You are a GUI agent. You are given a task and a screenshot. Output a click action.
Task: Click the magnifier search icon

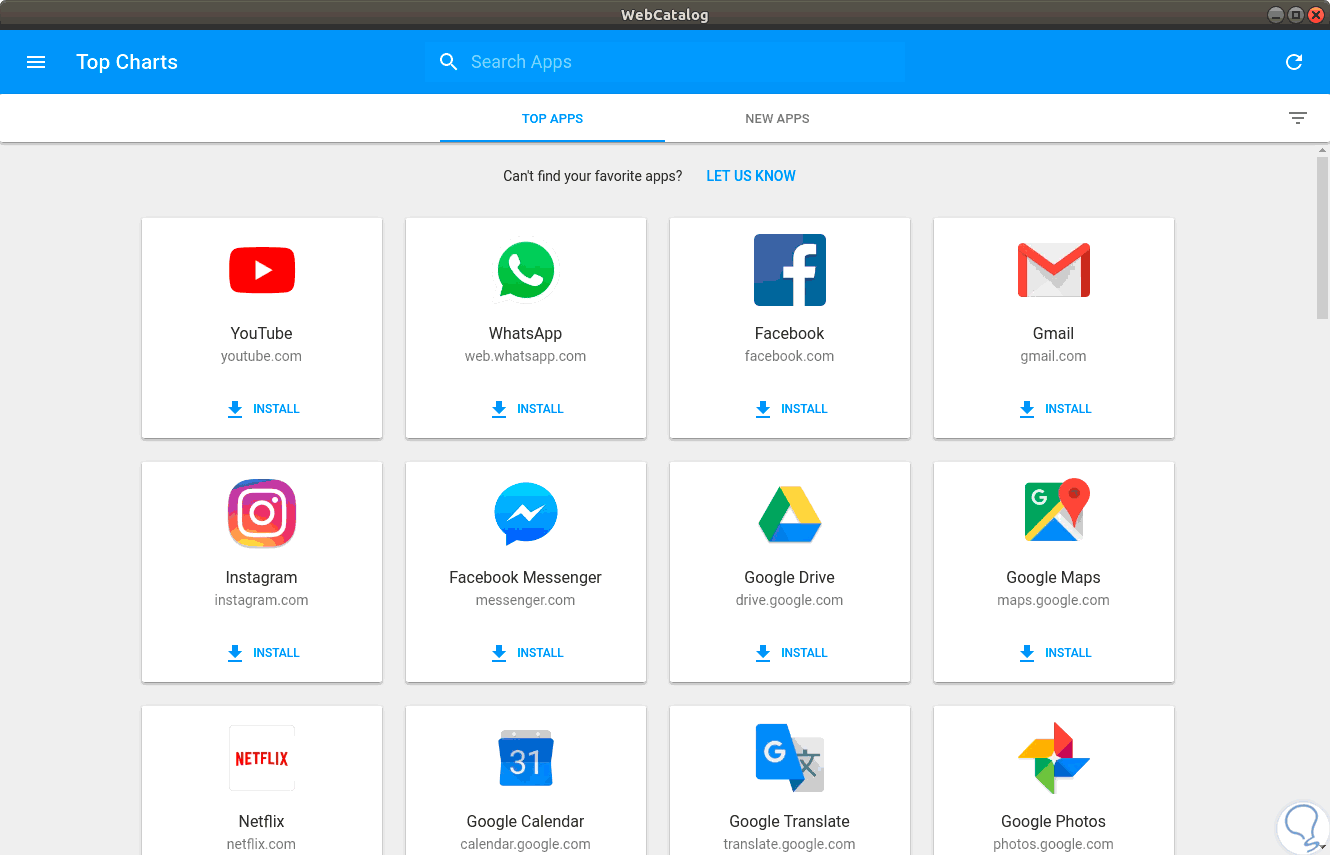click(x=449, y=62)
